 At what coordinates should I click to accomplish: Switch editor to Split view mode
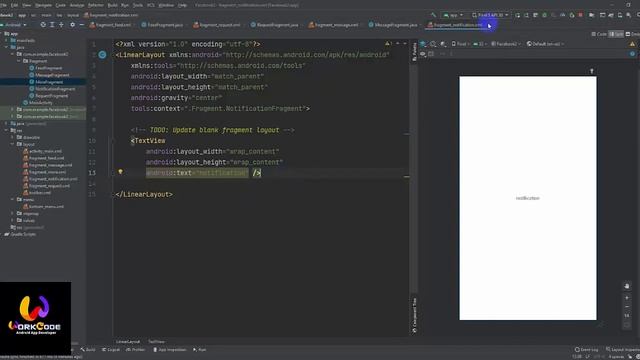pyautogui.click(x=616, y=34)
